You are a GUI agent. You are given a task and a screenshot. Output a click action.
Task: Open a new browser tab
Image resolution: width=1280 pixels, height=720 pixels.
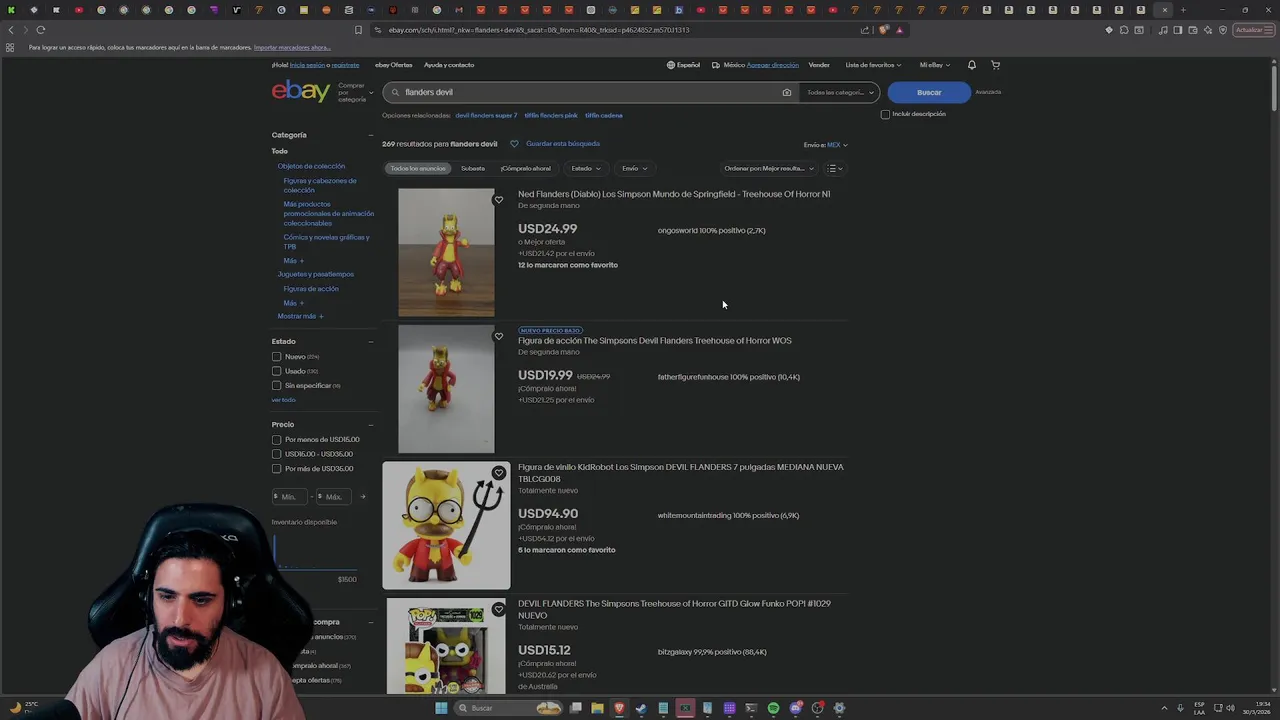(x=1183, y=10)
